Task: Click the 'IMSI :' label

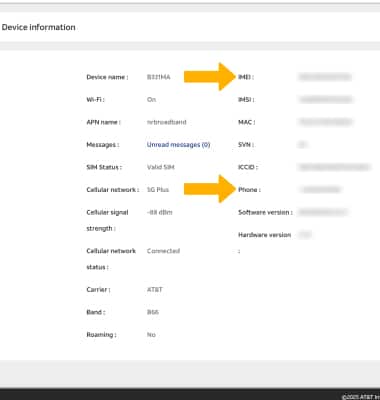Action: click(246, 100)
